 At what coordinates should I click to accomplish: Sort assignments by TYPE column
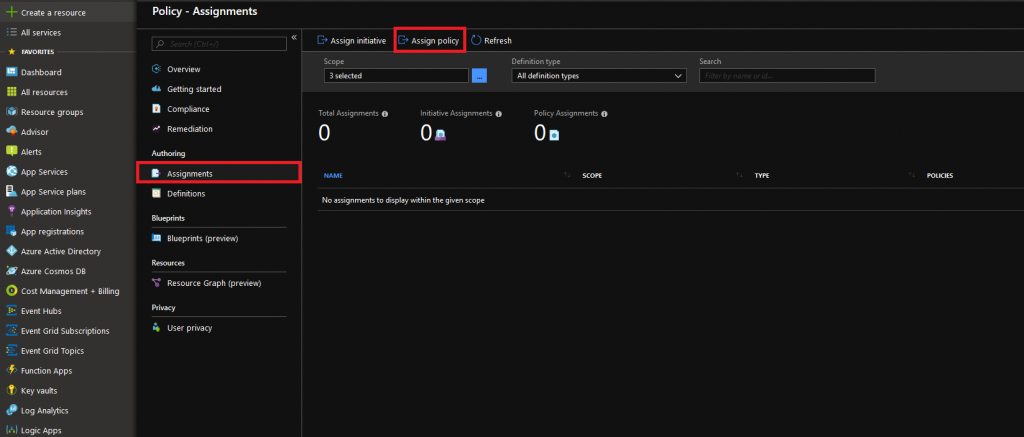762,176
